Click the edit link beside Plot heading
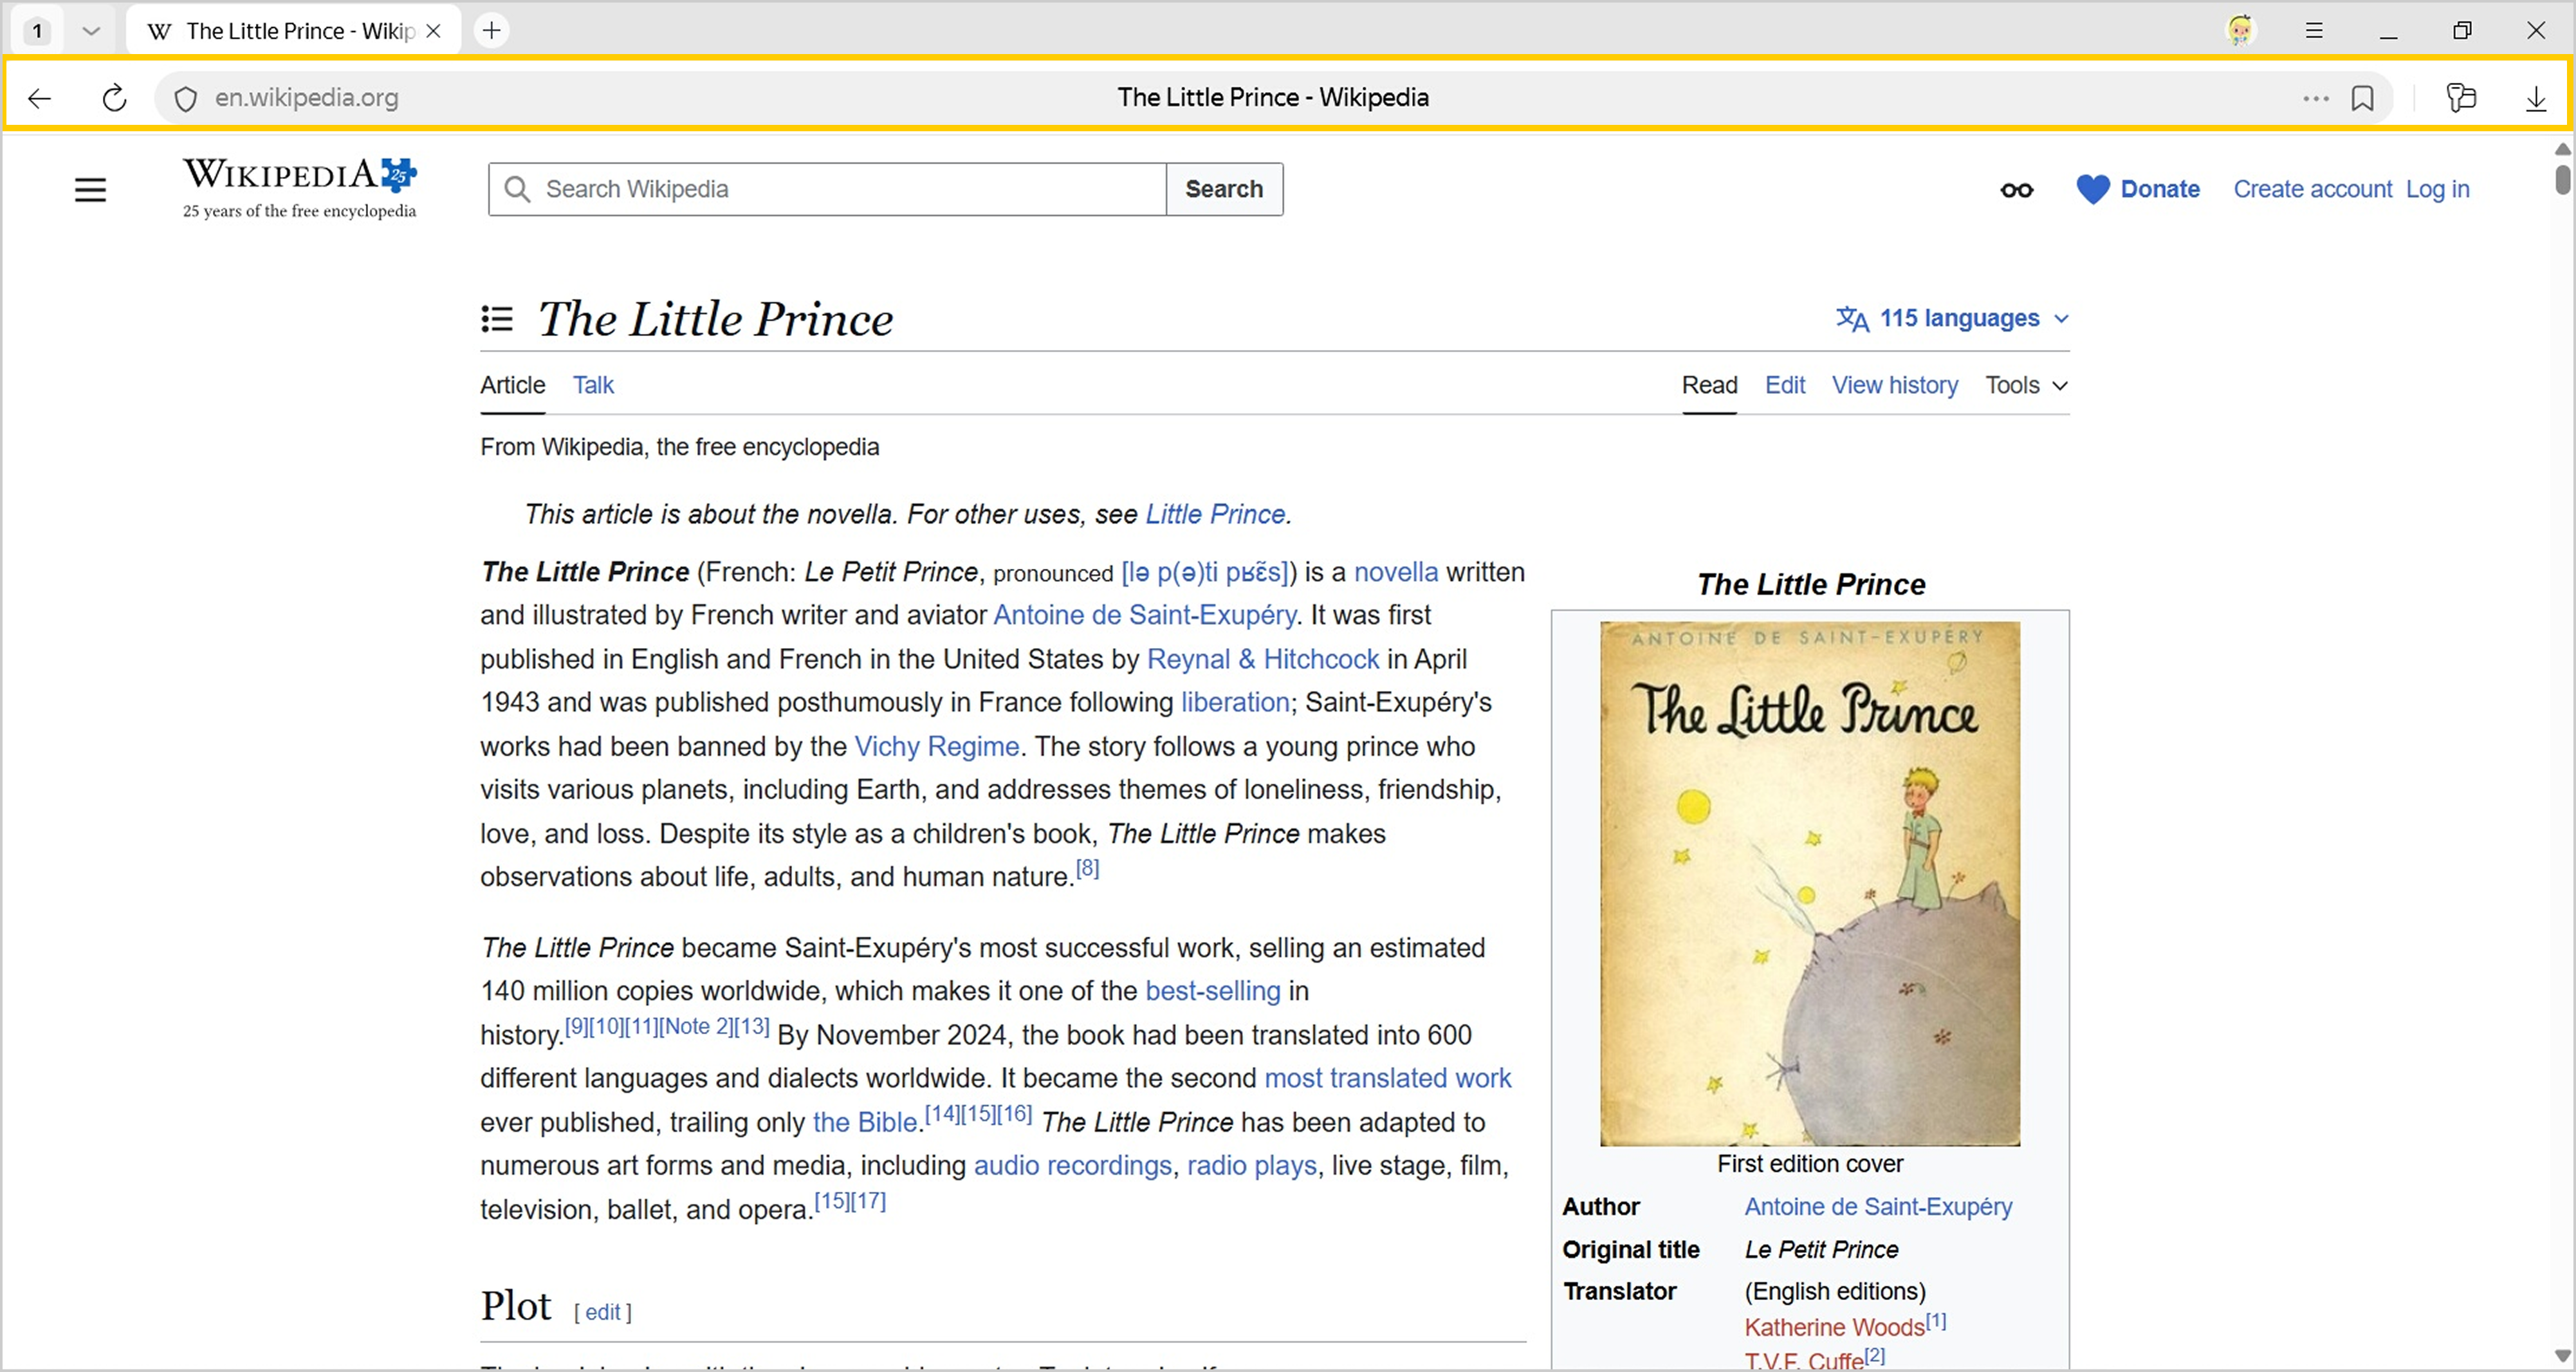 pyautogui.click(x=603, y=1312)
